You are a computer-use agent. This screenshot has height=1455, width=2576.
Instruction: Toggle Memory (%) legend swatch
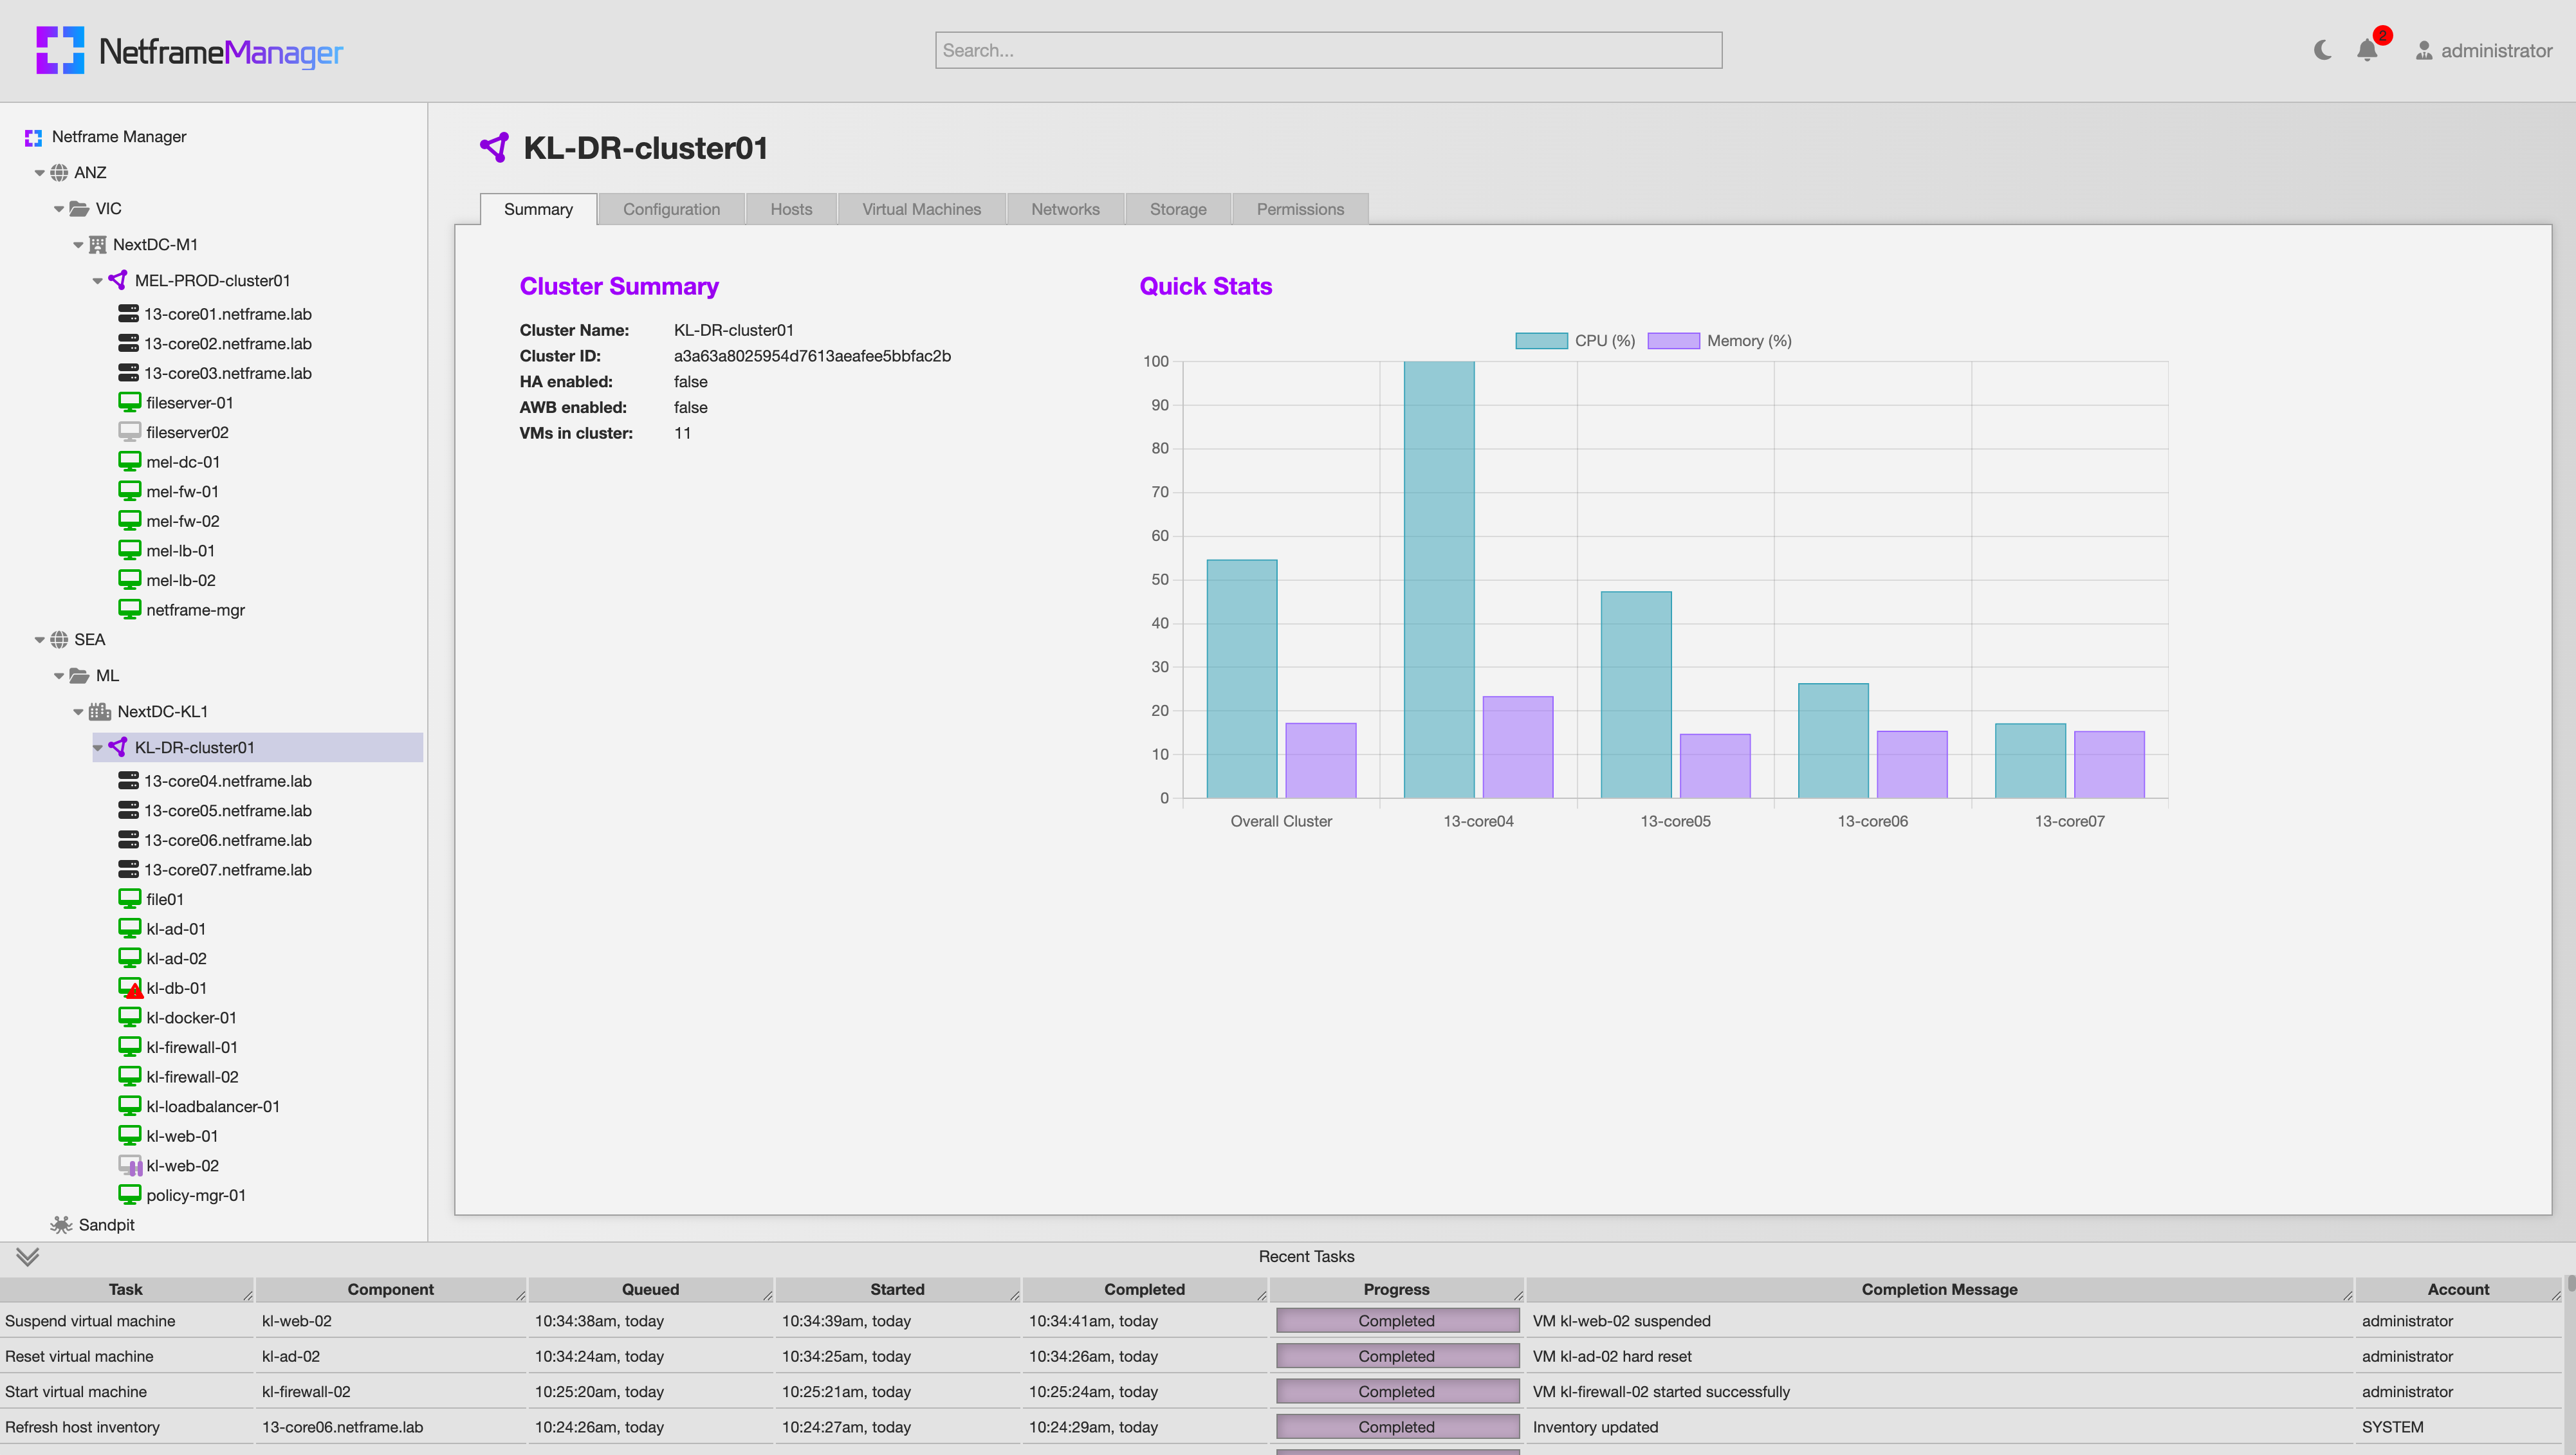coord(1673,341)
